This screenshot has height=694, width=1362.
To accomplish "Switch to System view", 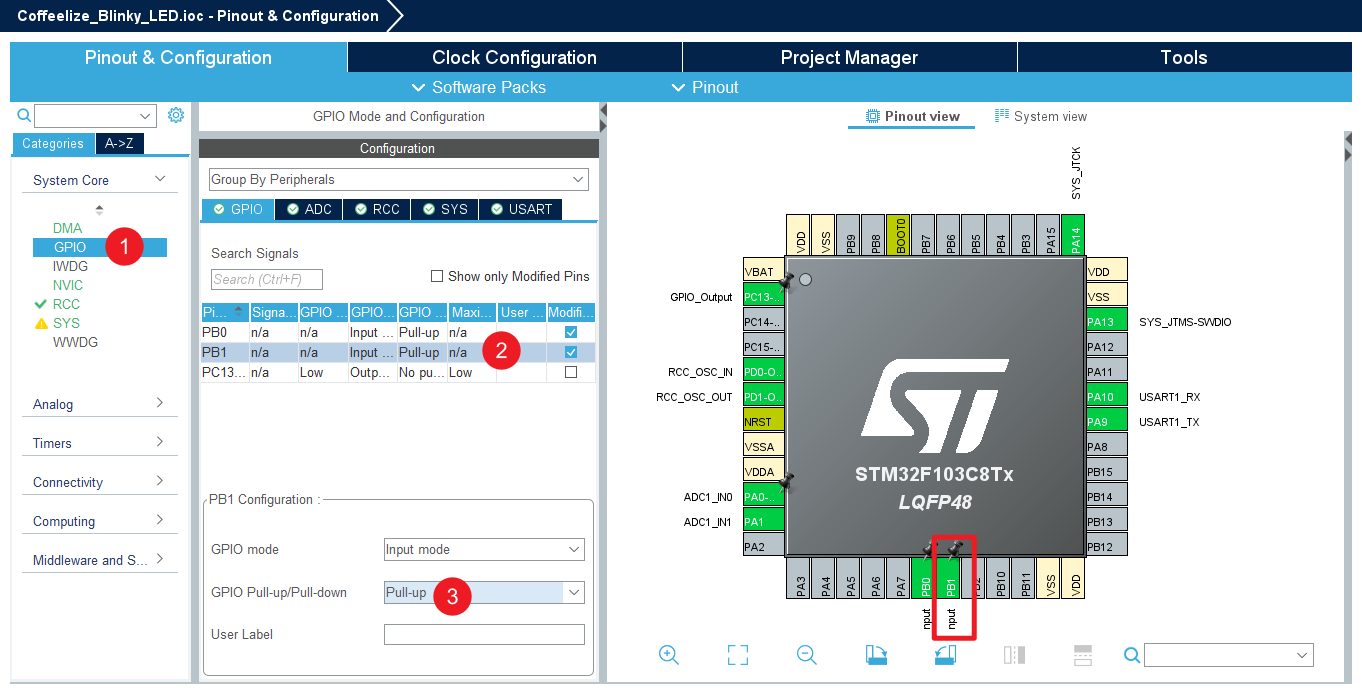I will coord(1040,116).
